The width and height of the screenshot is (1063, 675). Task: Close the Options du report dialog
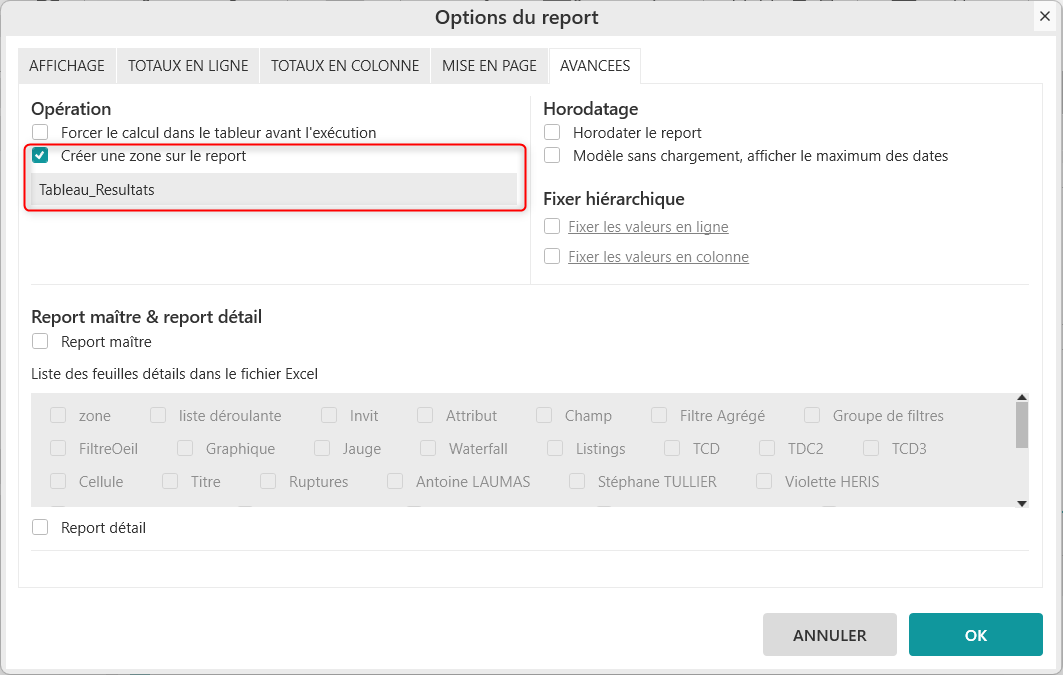[x=1044, y=16]
